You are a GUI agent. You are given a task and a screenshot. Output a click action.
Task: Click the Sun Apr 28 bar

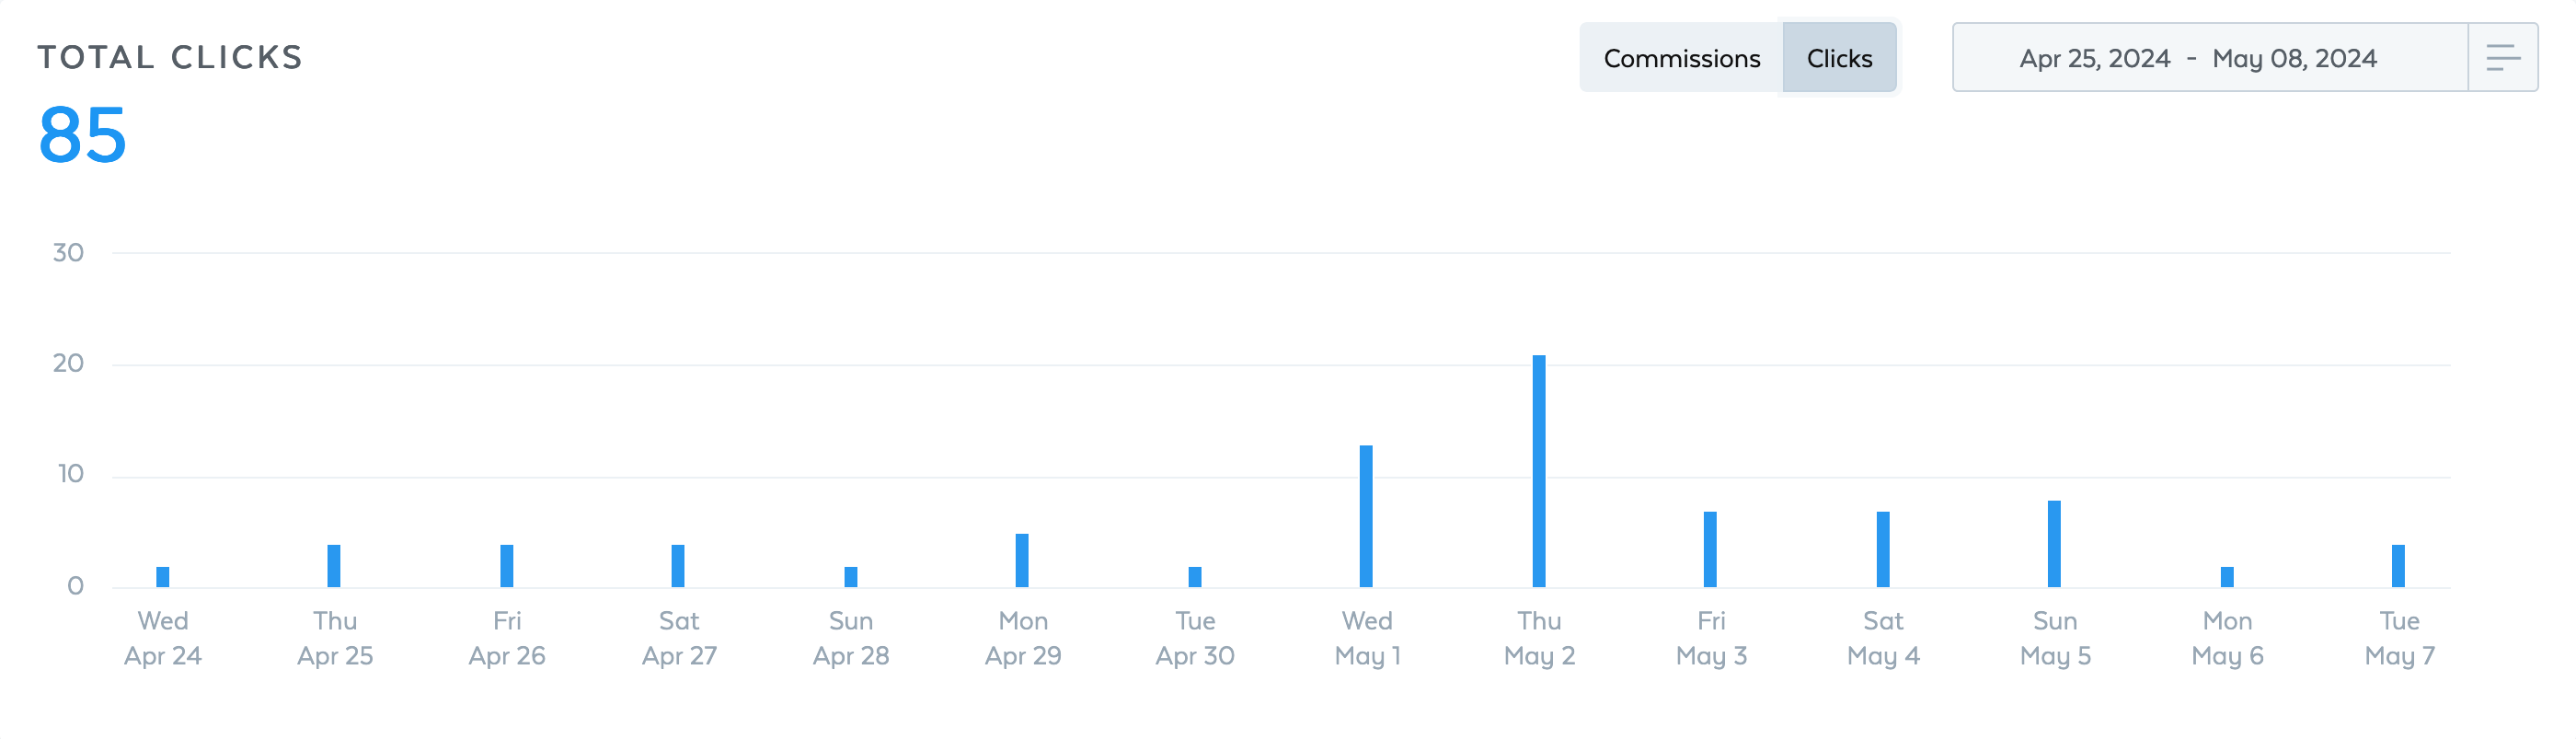coord(851,577)
